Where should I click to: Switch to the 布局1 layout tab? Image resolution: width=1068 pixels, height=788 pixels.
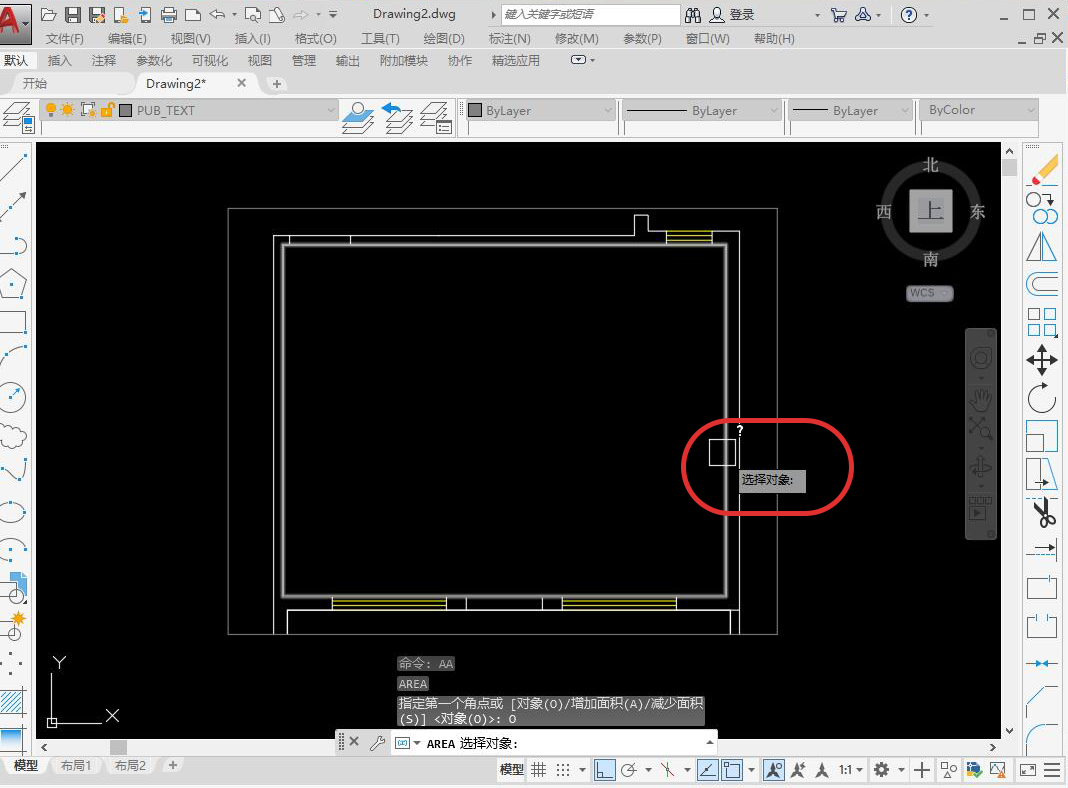click(76, 766)
